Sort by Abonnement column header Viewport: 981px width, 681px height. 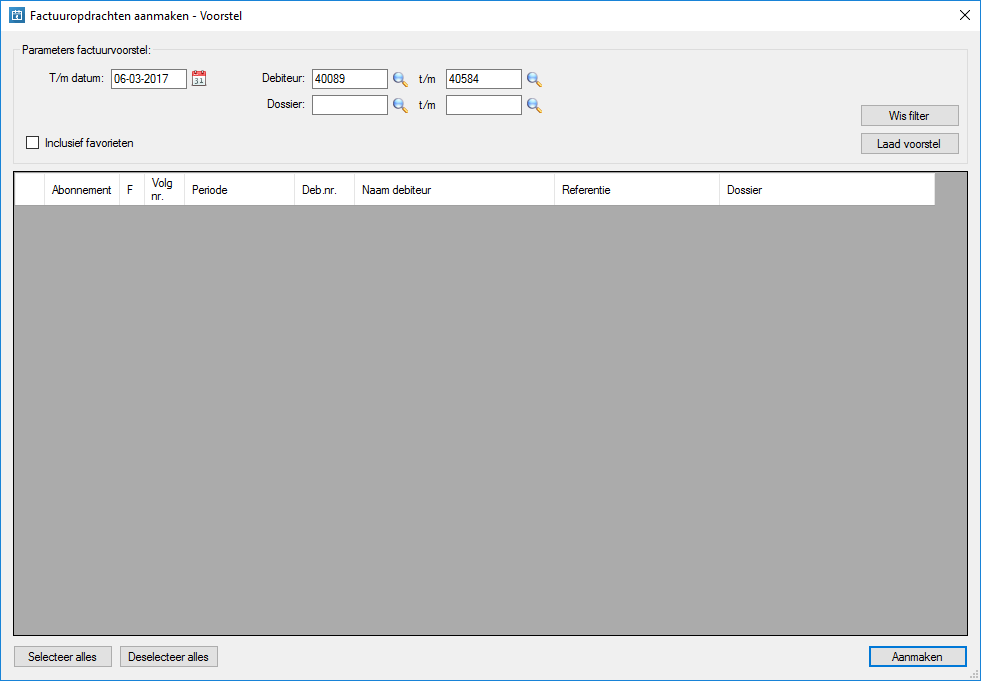[82, 190]
